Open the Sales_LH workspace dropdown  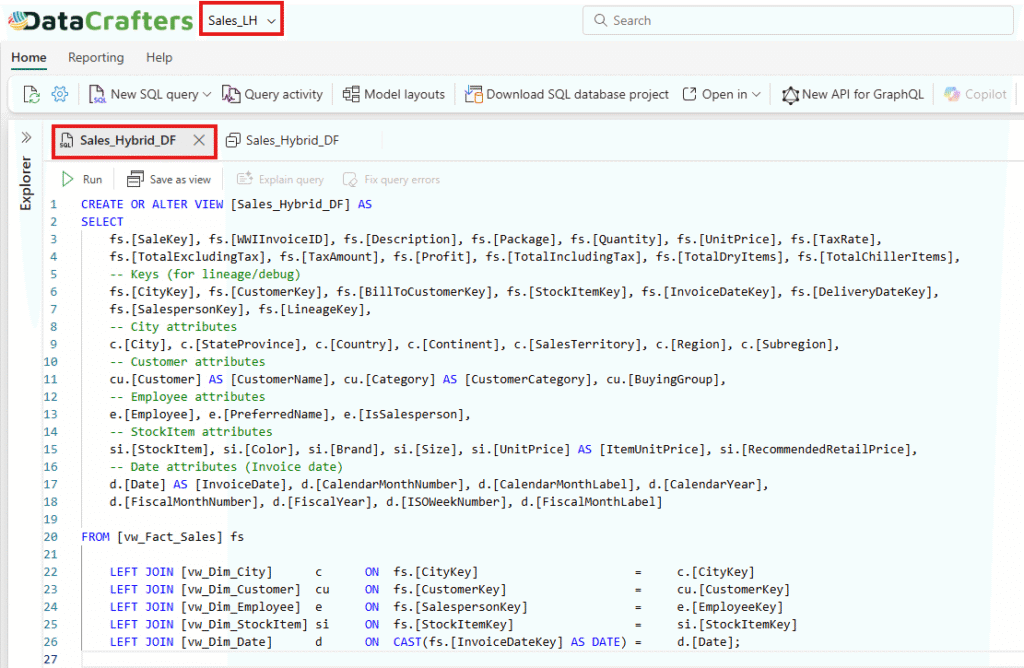(x=241, y=21)
